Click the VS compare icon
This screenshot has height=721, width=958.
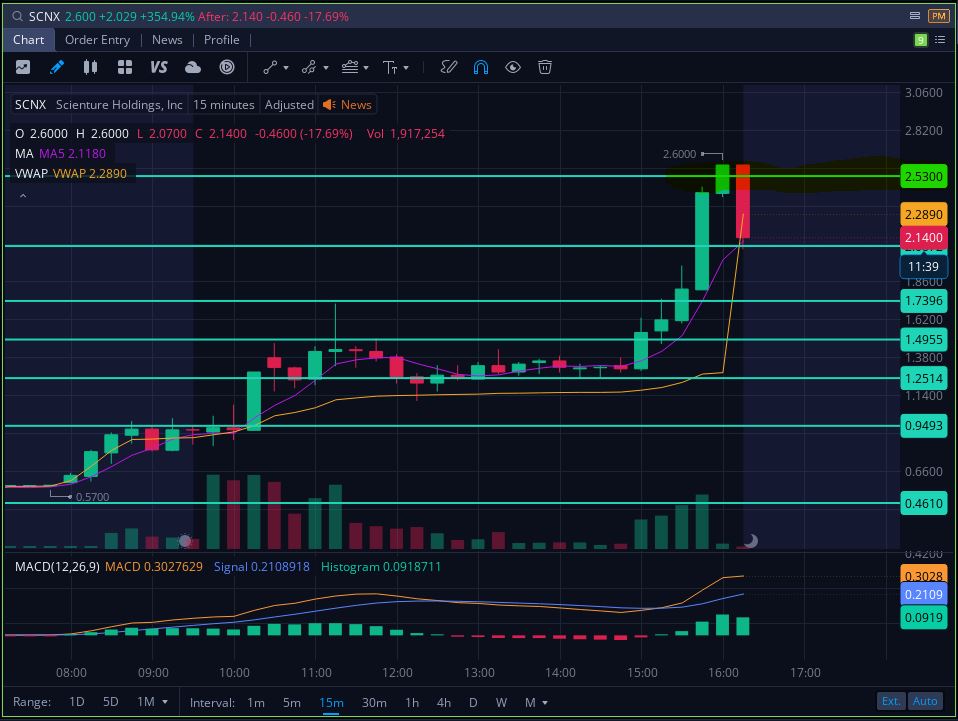click(x=159, y=67)
